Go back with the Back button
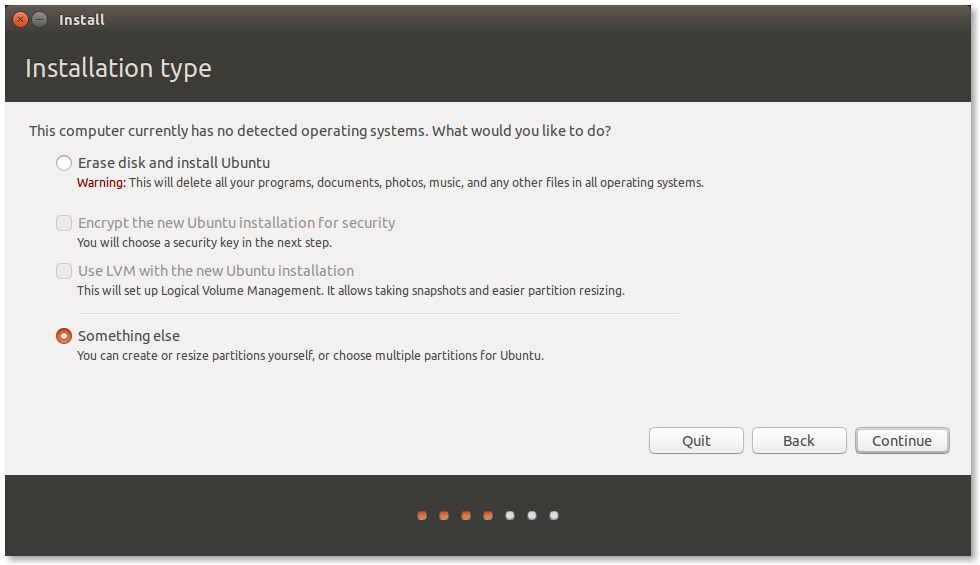The height and width of the screenshot is (565, 980). tap(799, 441)
